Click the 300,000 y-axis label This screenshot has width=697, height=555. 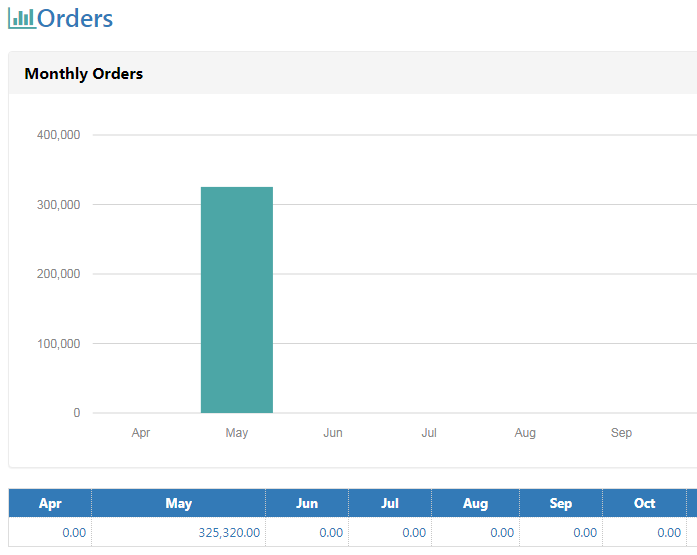click(x=59, y=205)
